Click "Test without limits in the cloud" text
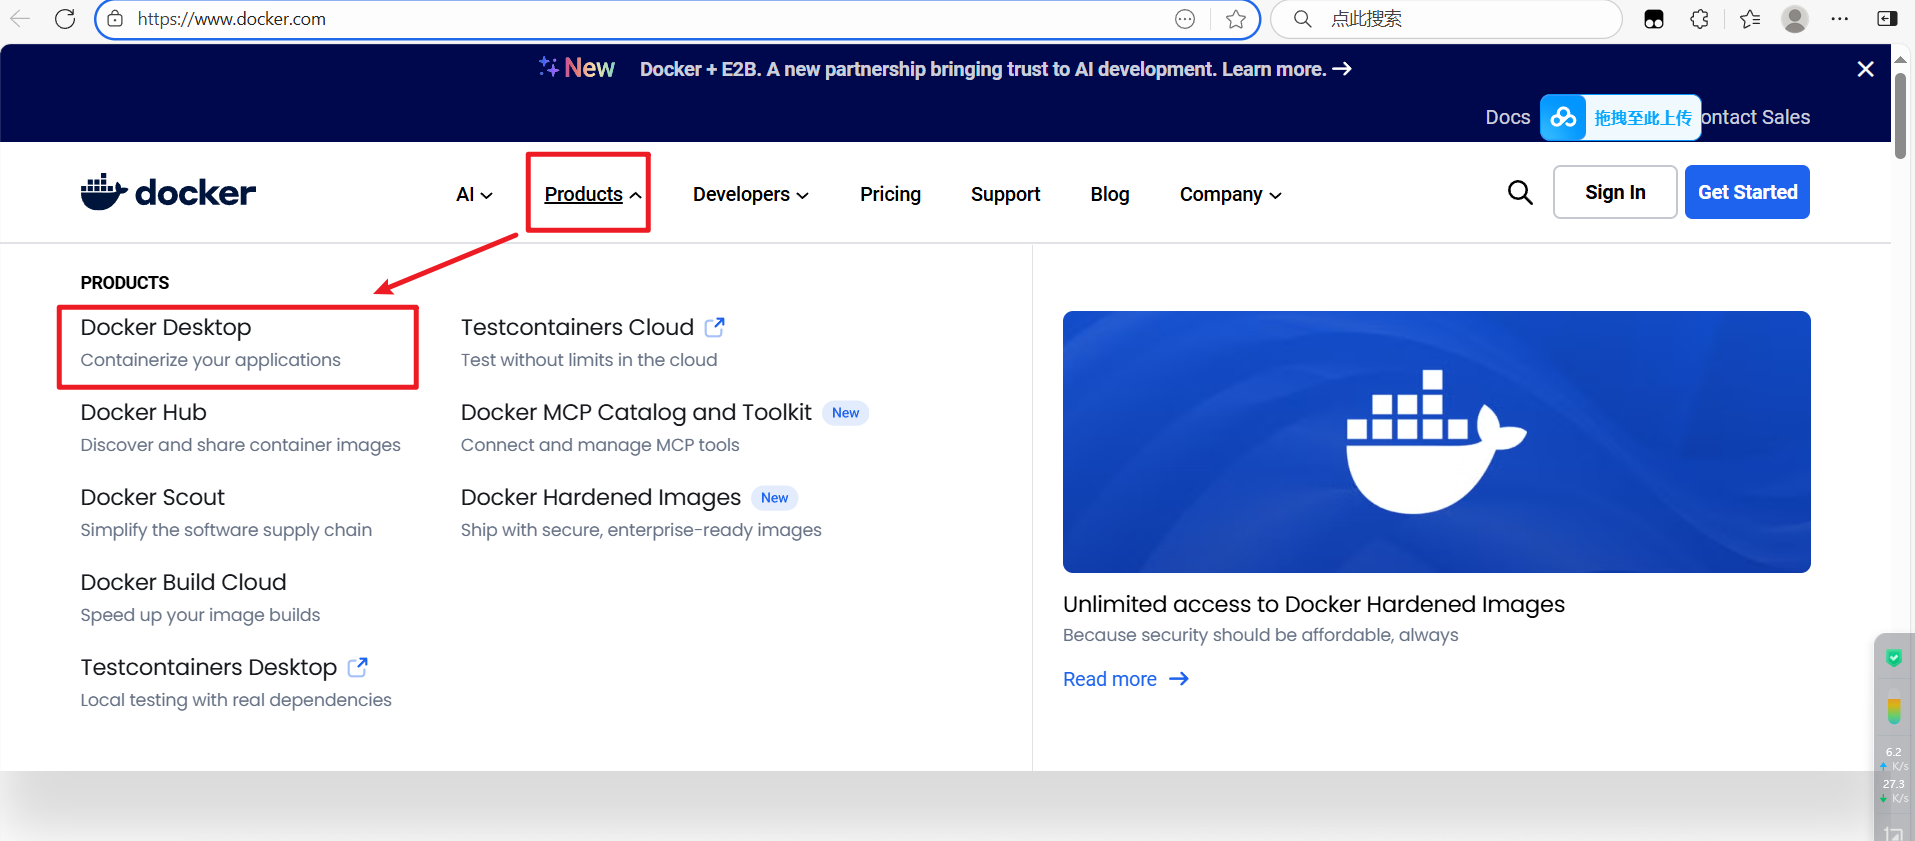 point(589,360)
